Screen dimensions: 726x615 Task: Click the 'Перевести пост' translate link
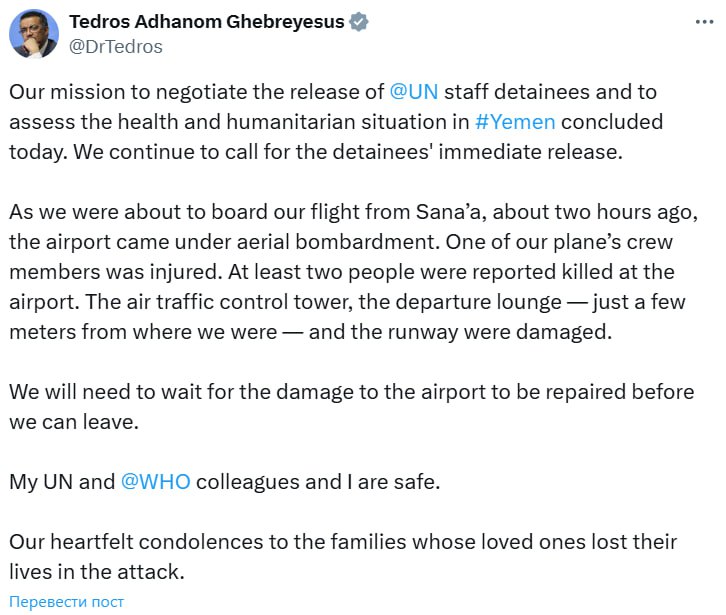click(x=66, y=601)
